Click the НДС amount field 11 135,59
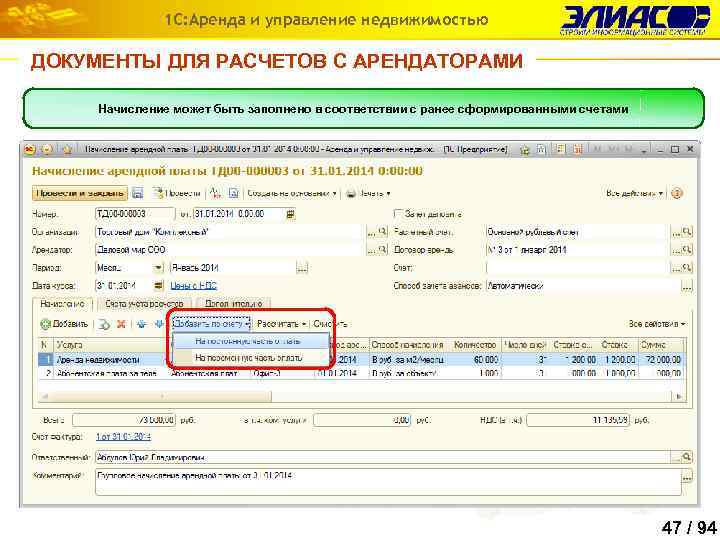Screen dimensions: 720x540 [578, 420]
